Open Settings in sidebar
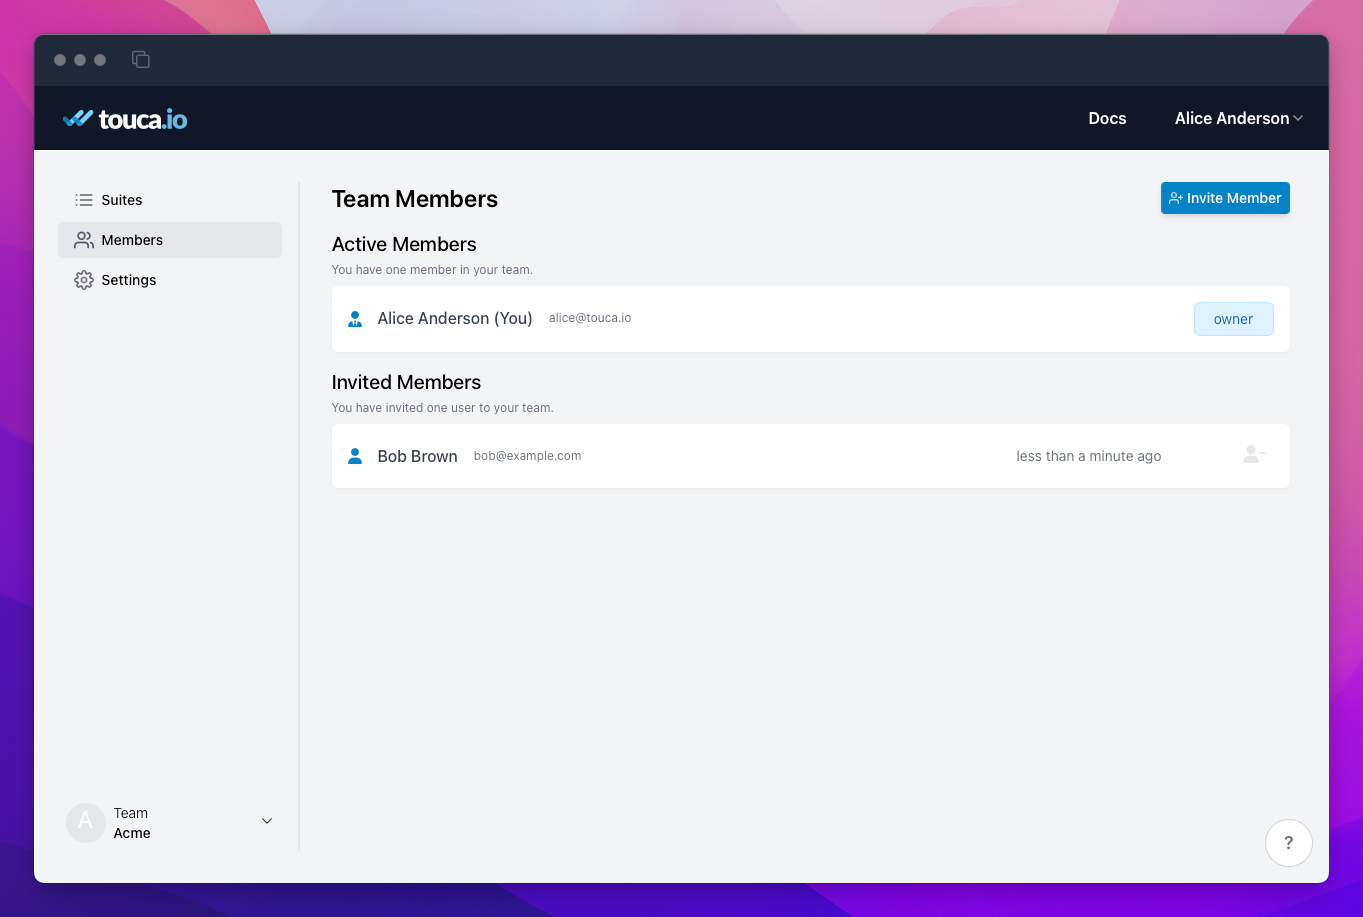Screen dimensions: 1363x917 [170, 280]
